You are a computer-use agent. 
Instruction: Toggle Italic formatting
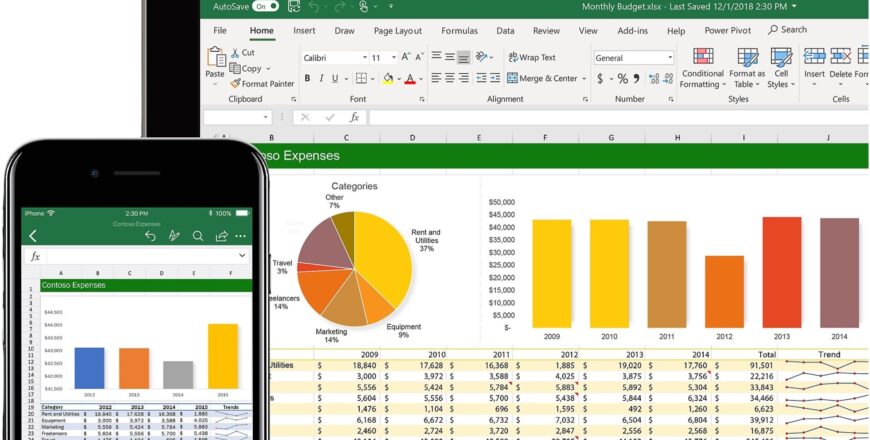[321, 79]
